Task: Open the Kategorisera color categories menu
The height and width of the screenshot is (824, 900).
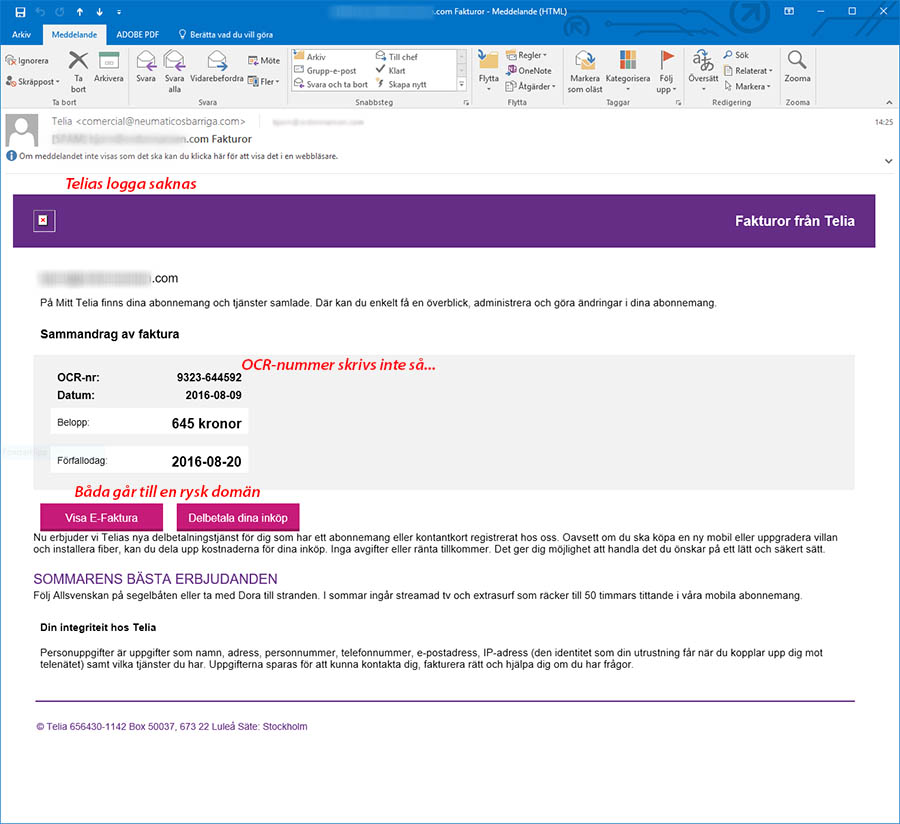Action: click(x=628, y=72)
